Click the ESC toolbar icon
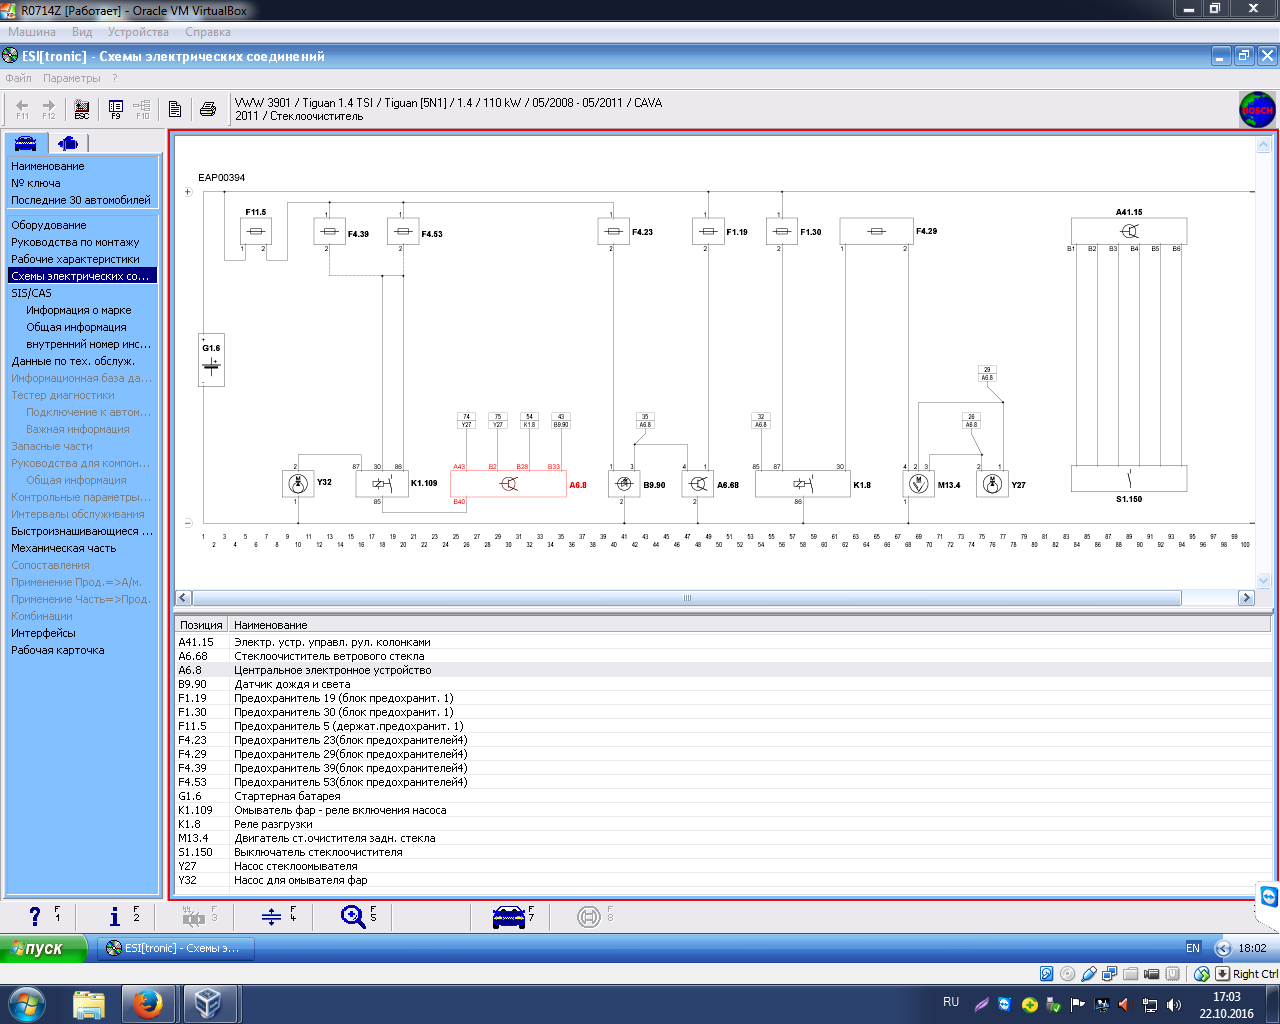The image size is (1280, 1024). pyautogui.click(x=82, y=108)
